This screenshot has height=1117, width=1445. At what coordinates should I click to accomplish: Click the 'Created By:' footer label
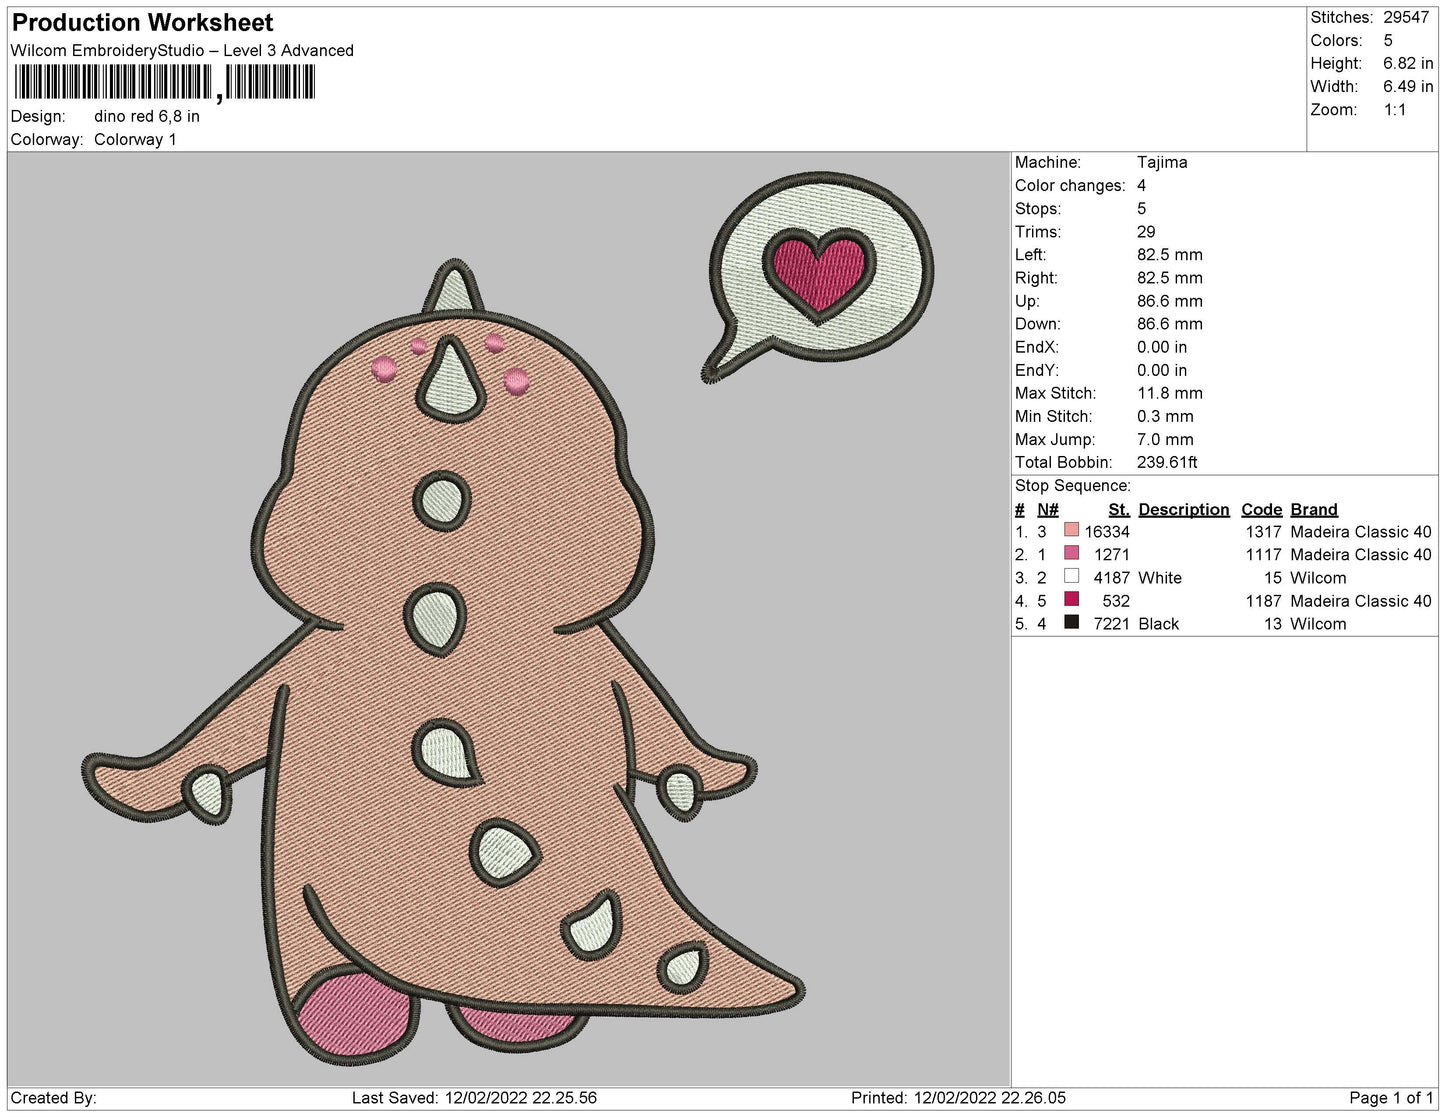pos(53,1098)
